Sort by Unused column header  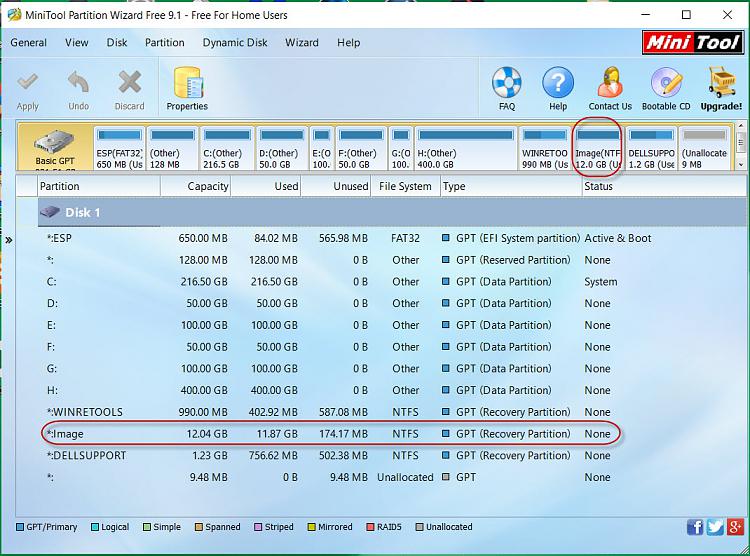click(336, 186)
